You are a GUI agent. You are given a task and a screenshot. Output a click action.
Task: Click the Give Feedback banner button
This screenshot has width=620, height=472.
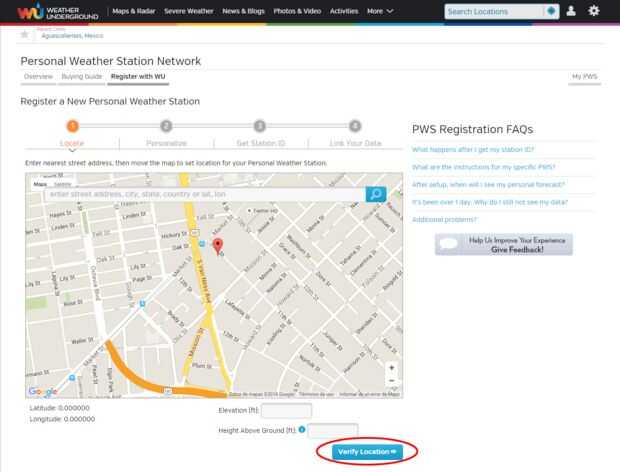(x=503, y=244)
